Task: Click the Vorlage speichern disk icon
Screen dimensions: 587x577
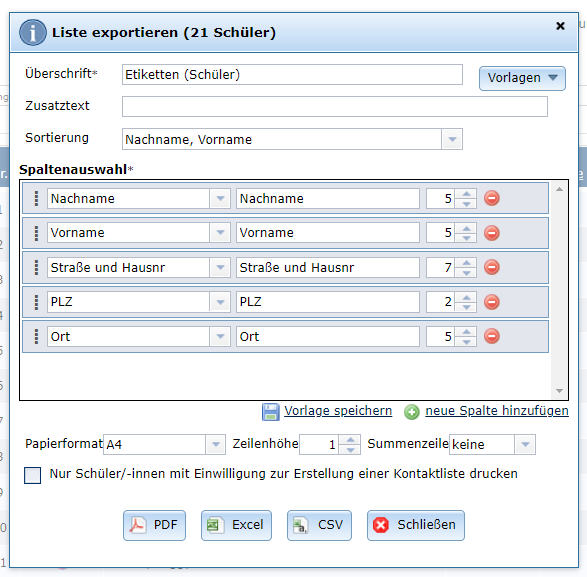Action: [x=270, y=412]
